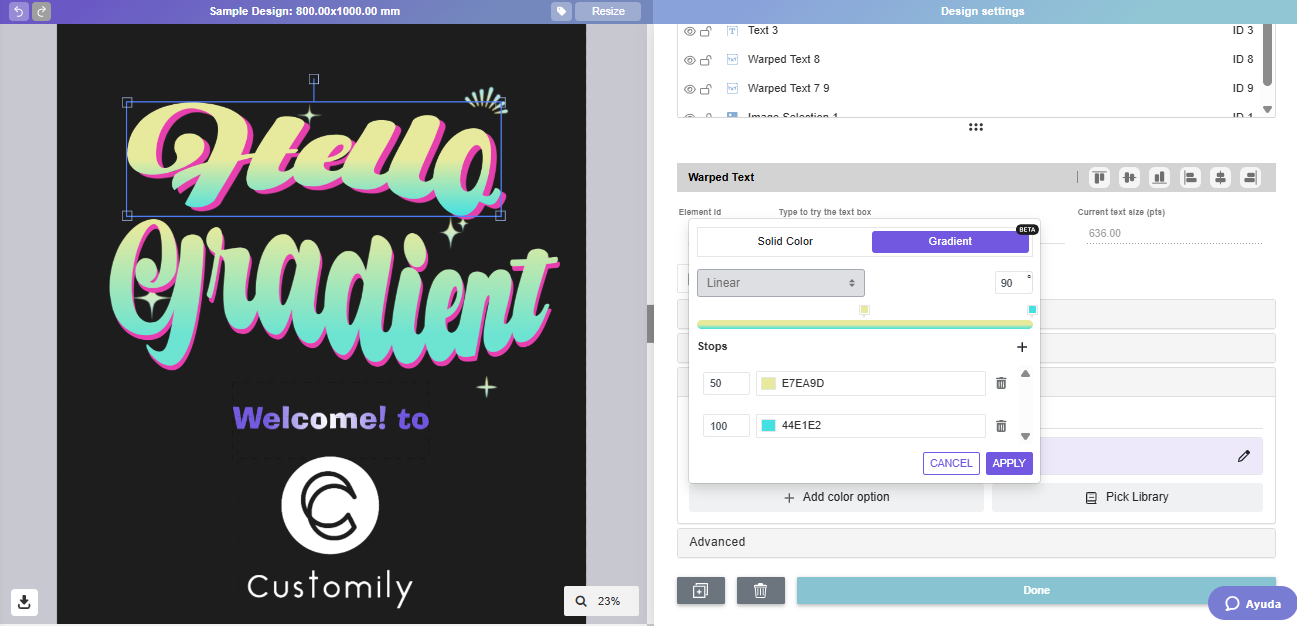The height and width of the screenshot is (626, 1297).
Task: Lock the Warped Text 7 9 layer
Action: coord(706,89)
